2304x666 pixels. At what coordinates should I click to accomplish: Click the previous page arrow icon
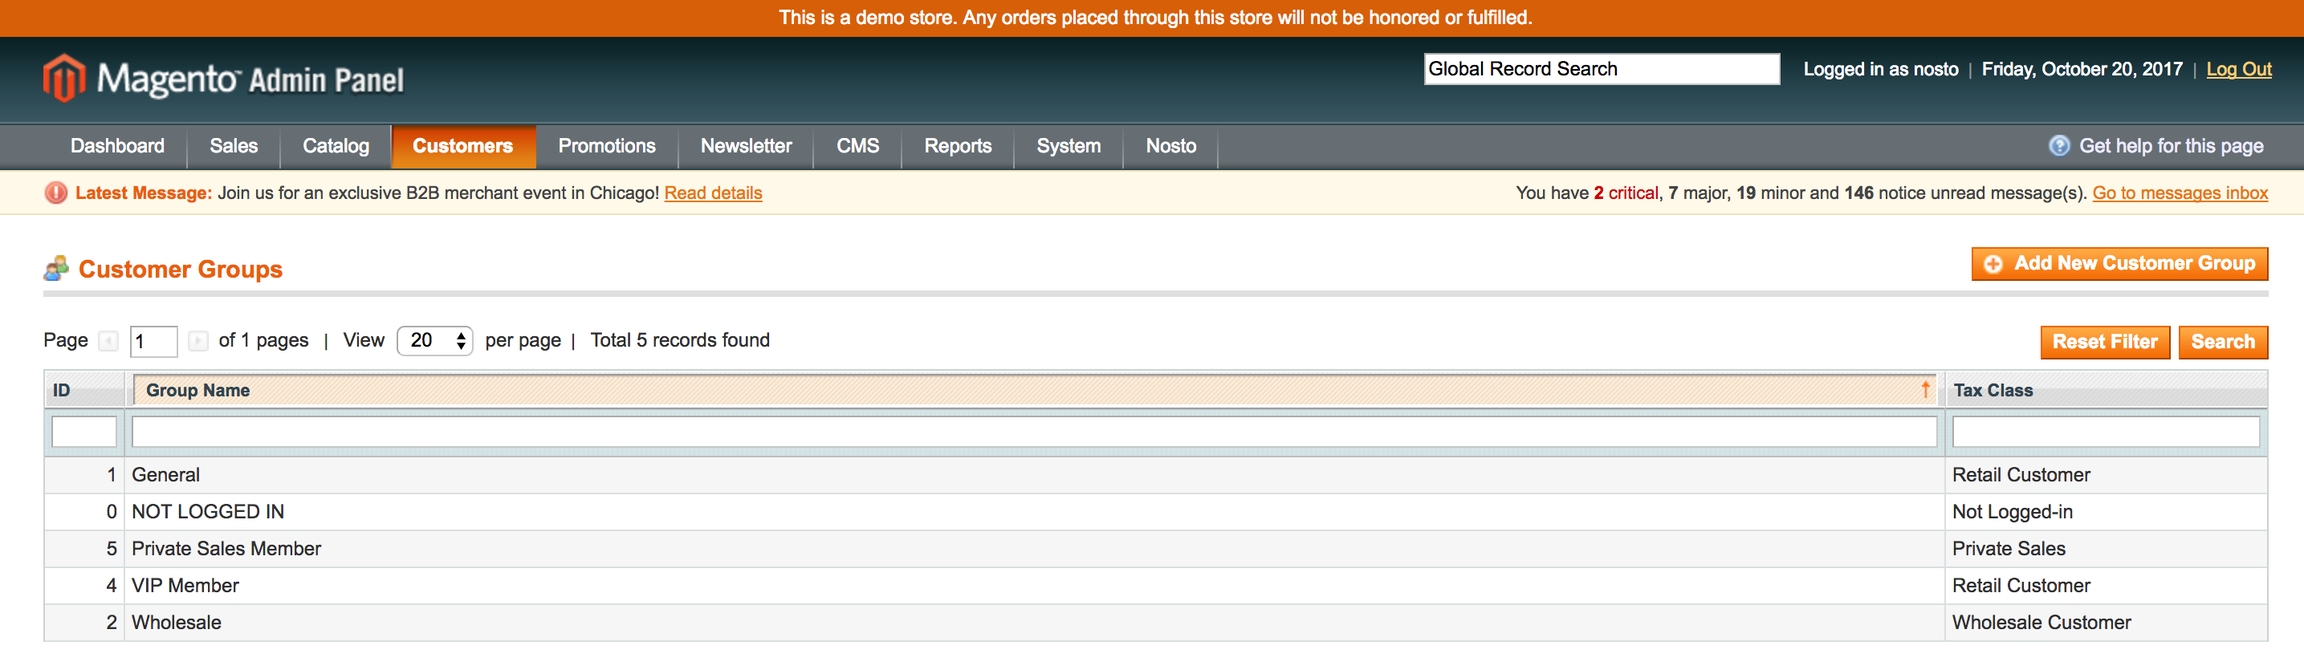click(x=108, y=341)
